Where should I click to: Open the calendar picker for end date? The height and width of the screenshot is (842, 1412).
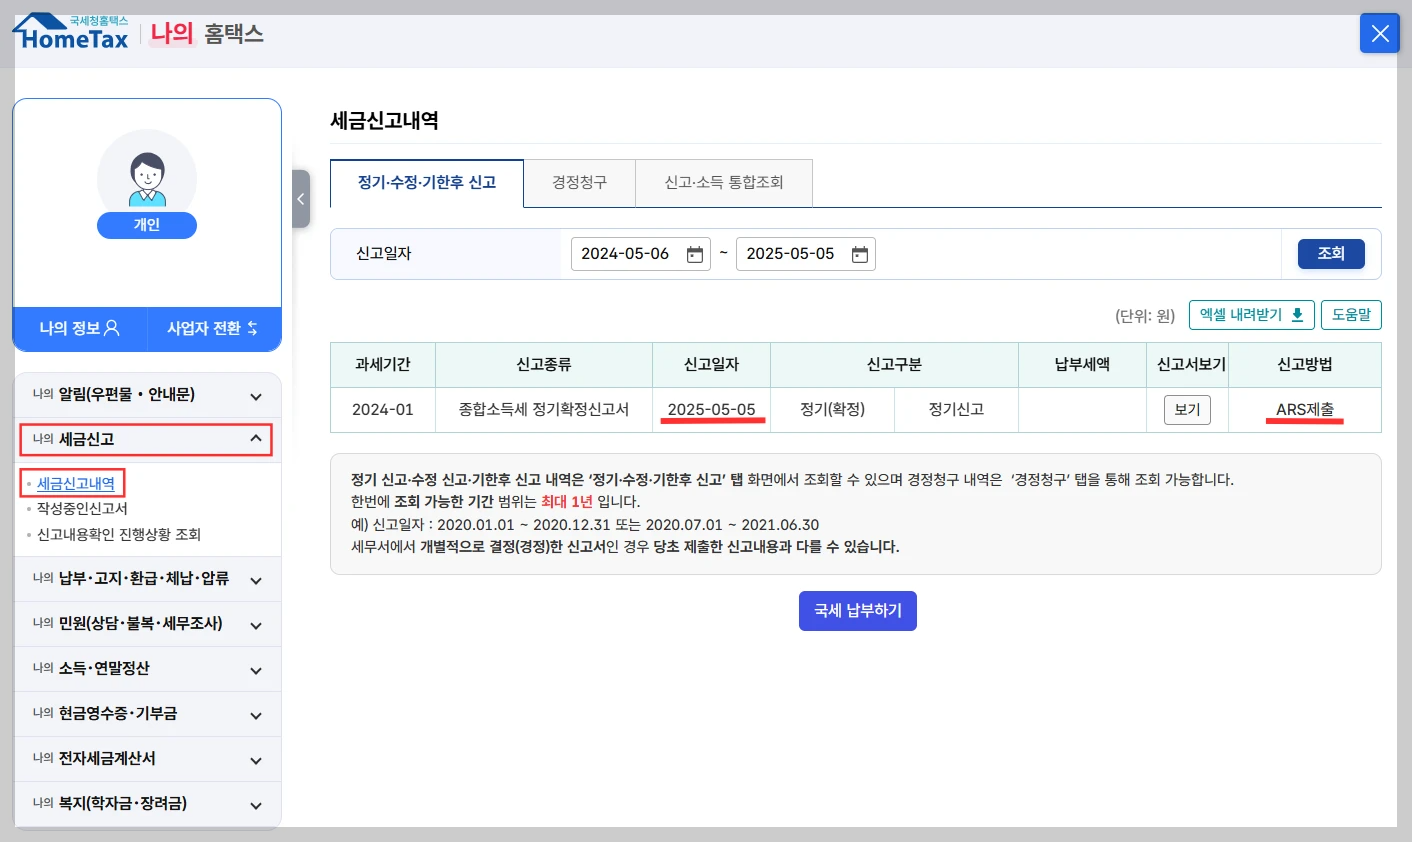coord(858,254)
